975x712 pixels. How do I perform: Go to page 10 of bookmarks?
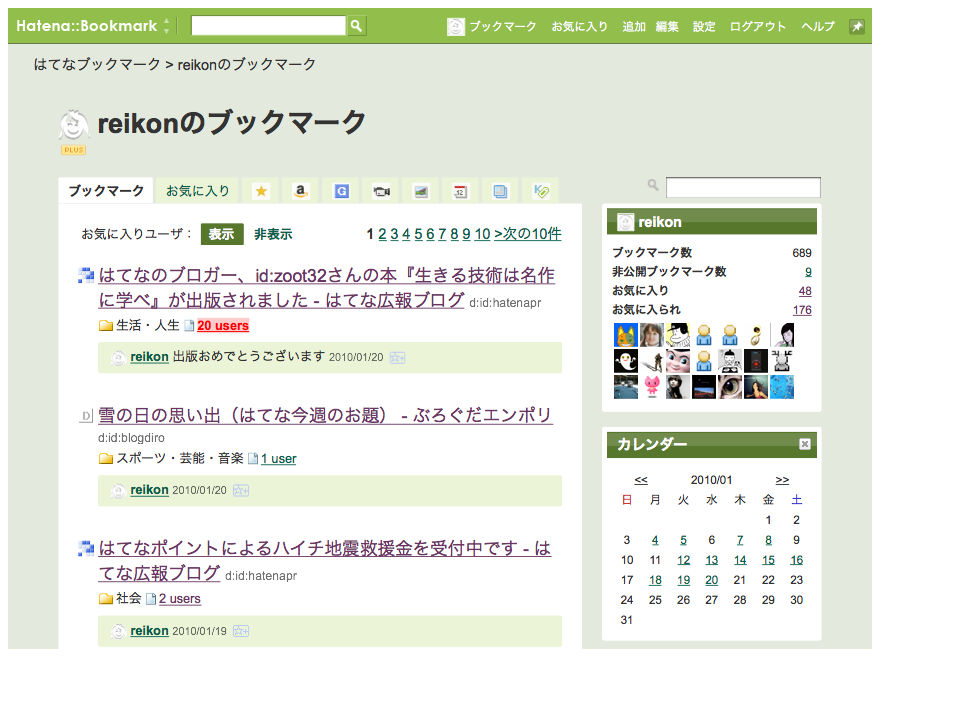point(483,234)
